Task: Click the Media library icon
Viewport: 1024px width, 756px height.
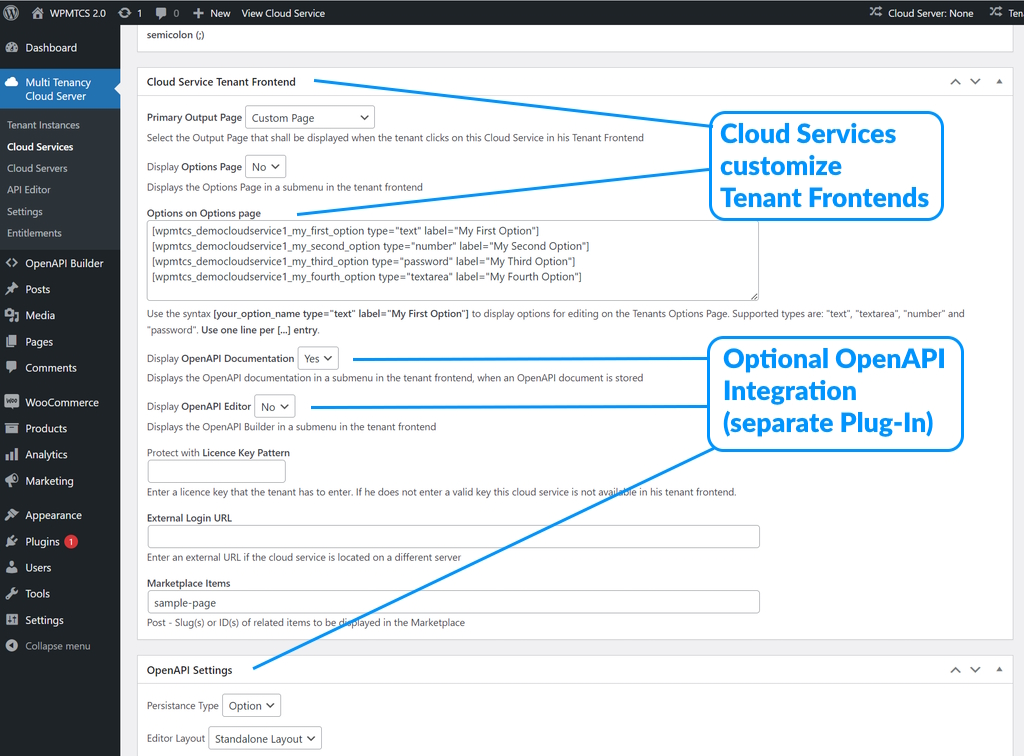Action: 12,315
